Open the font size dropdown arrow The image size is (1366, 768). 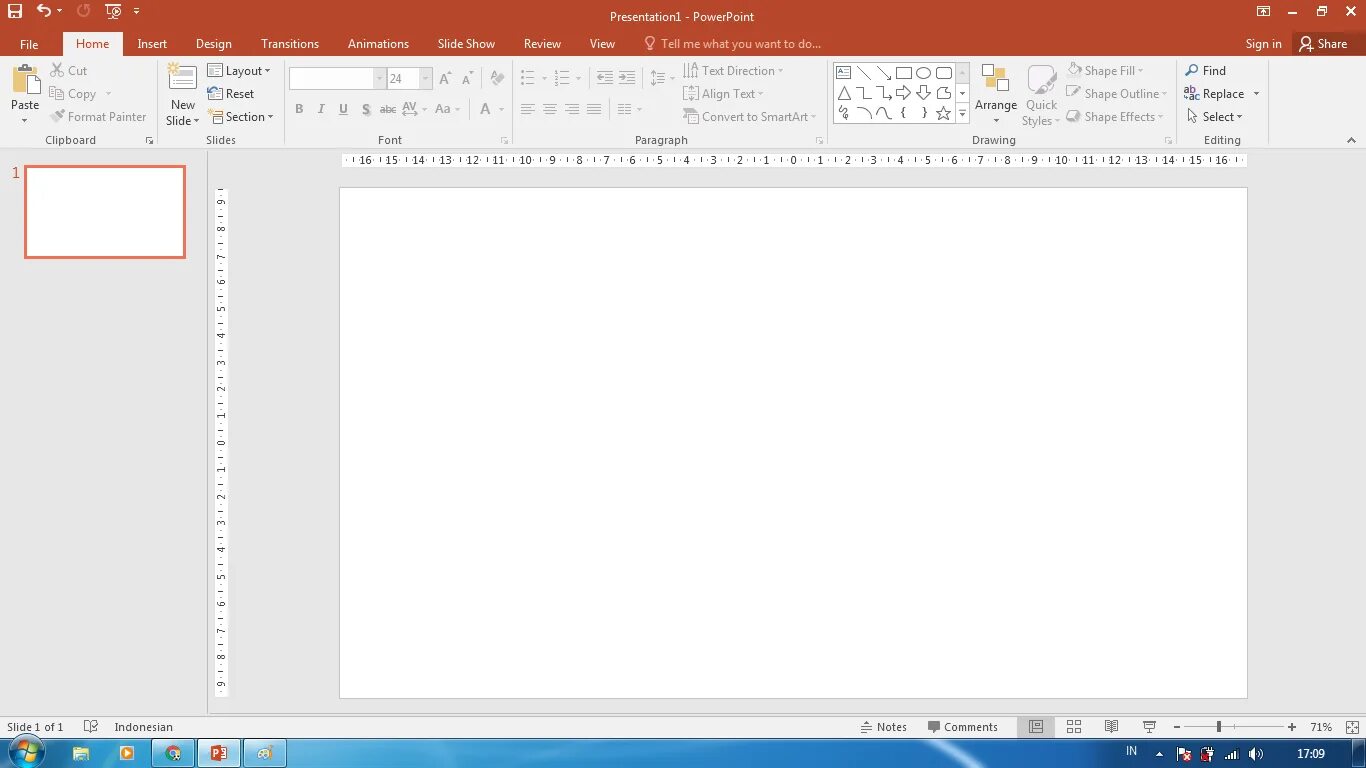click(426, 78)
